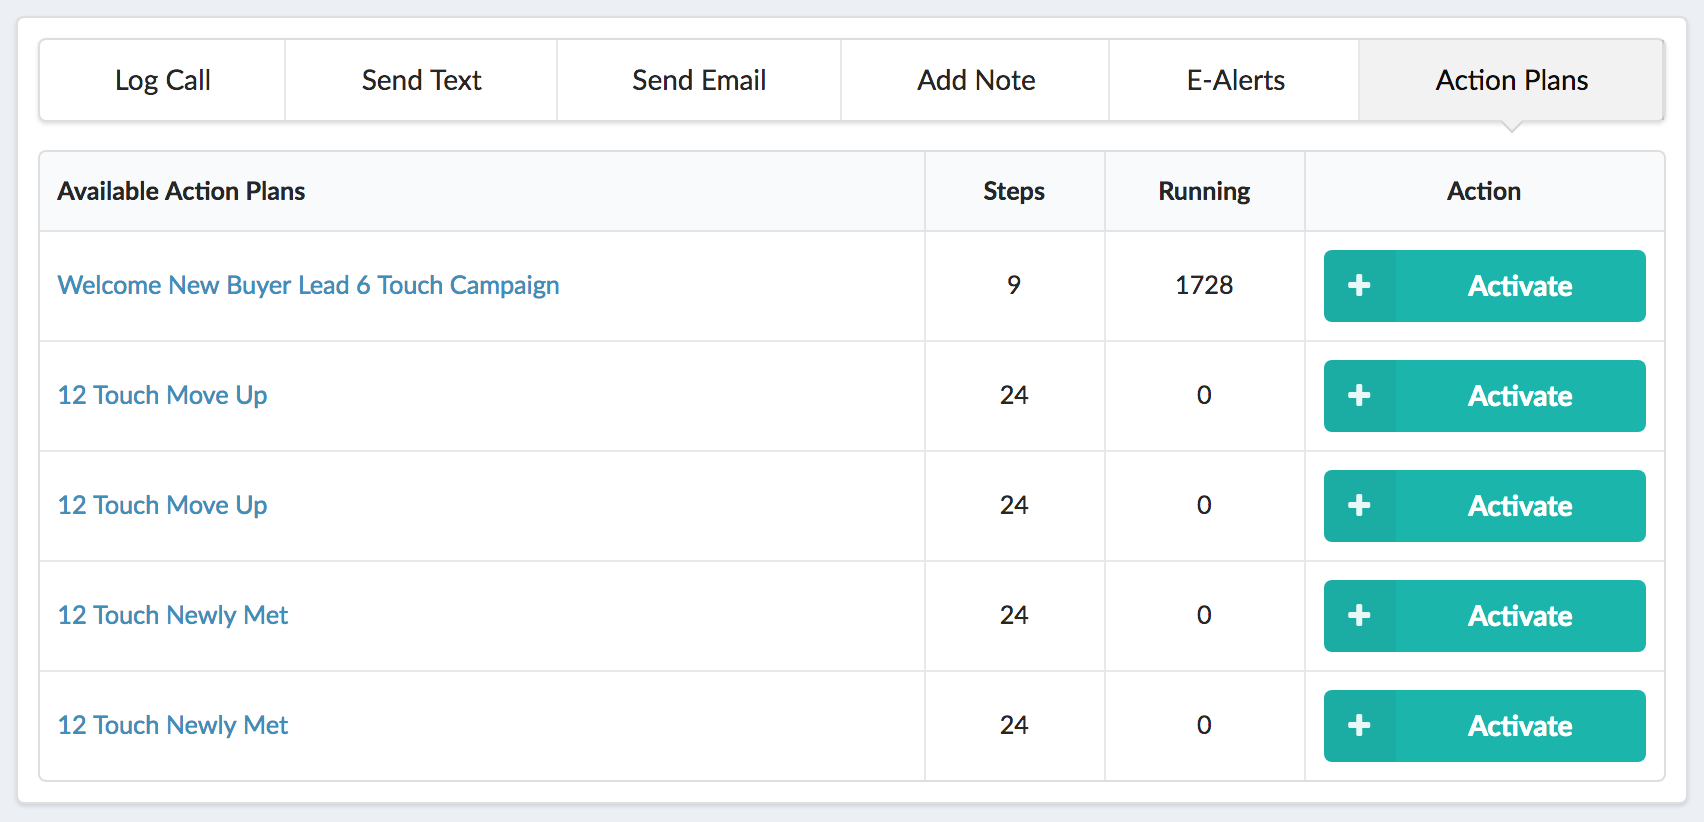Screen dimensions: 1704x822
Task: Open the first 12 Touch Newly Met link
Action: coord(172,616)
